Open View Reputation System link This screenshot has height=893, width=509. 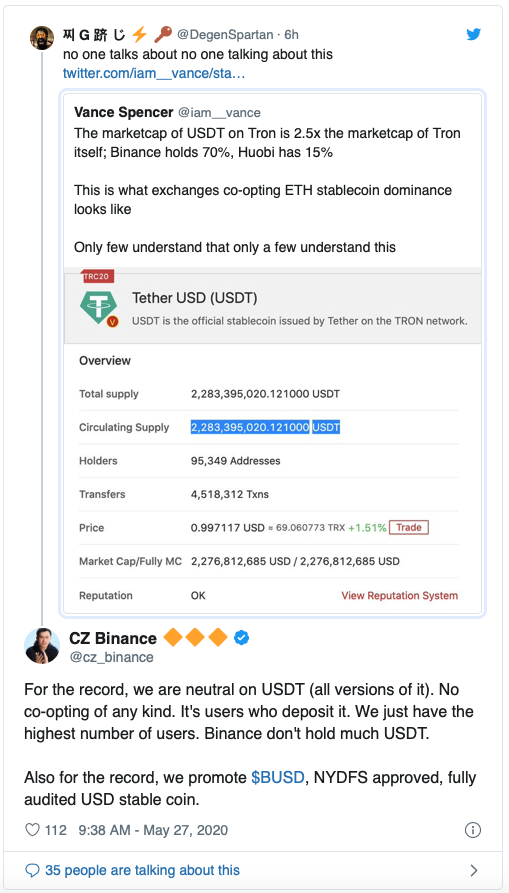pyautogui.click(x=400, y=596)
